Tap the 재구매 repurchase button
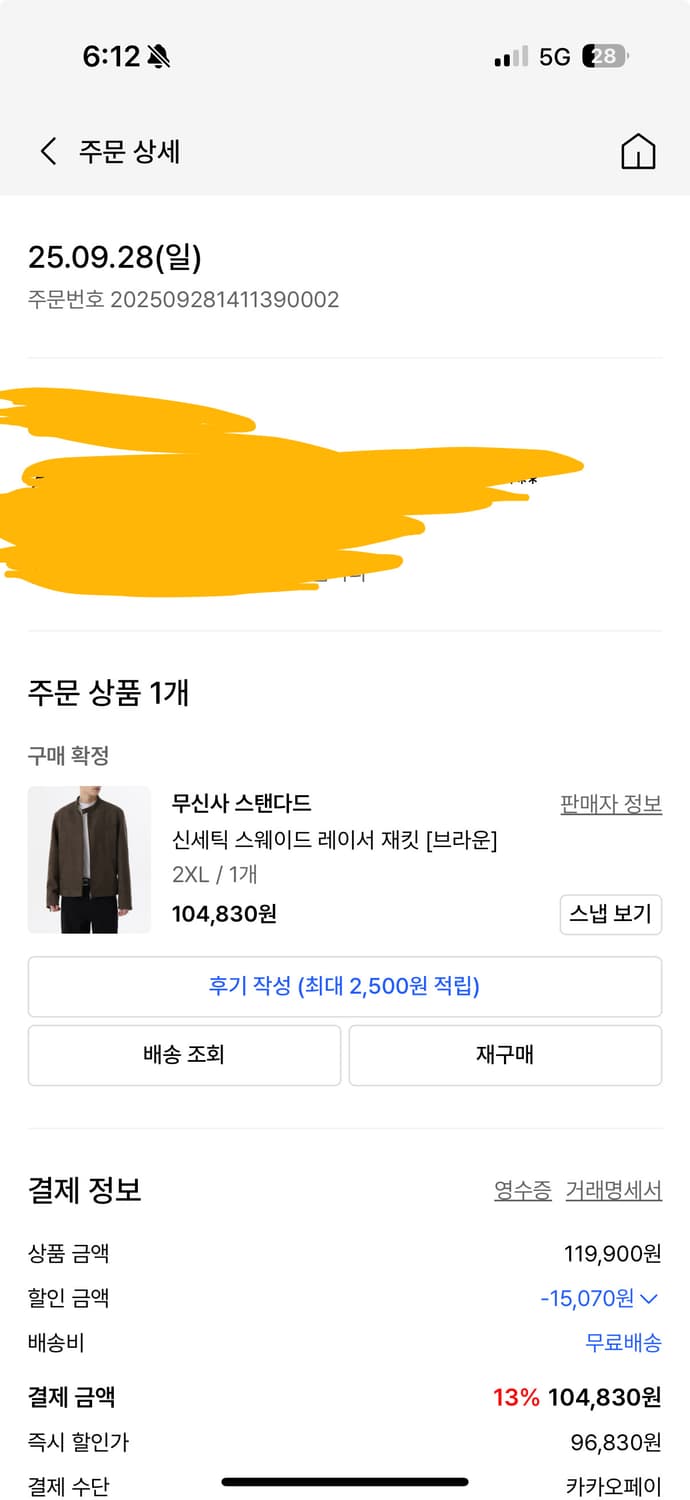Image resolution: width=690 pixels, height=1500 pixels. point(505,1055)
